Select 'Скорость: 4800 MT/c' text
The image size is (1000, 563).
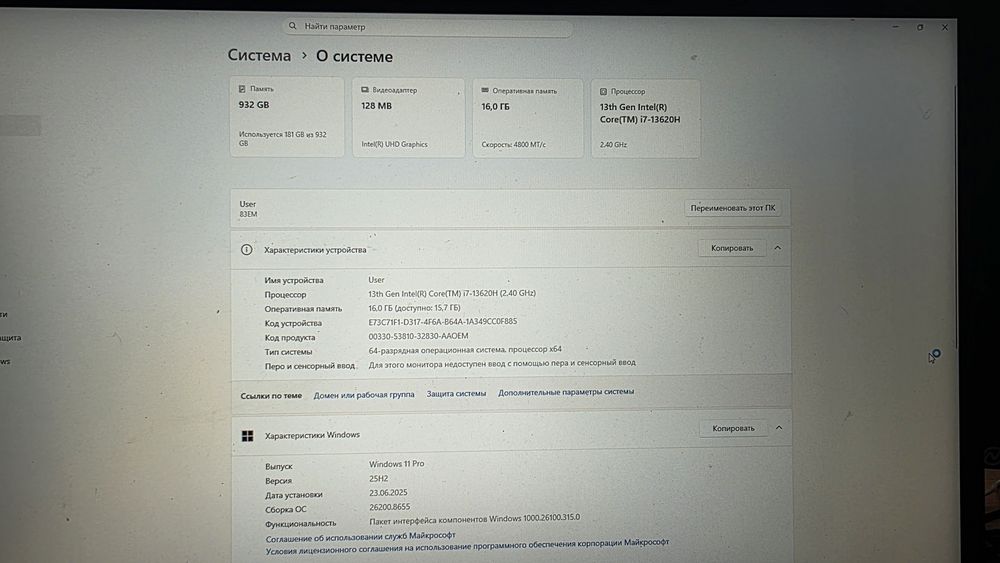tap(513, 145)
